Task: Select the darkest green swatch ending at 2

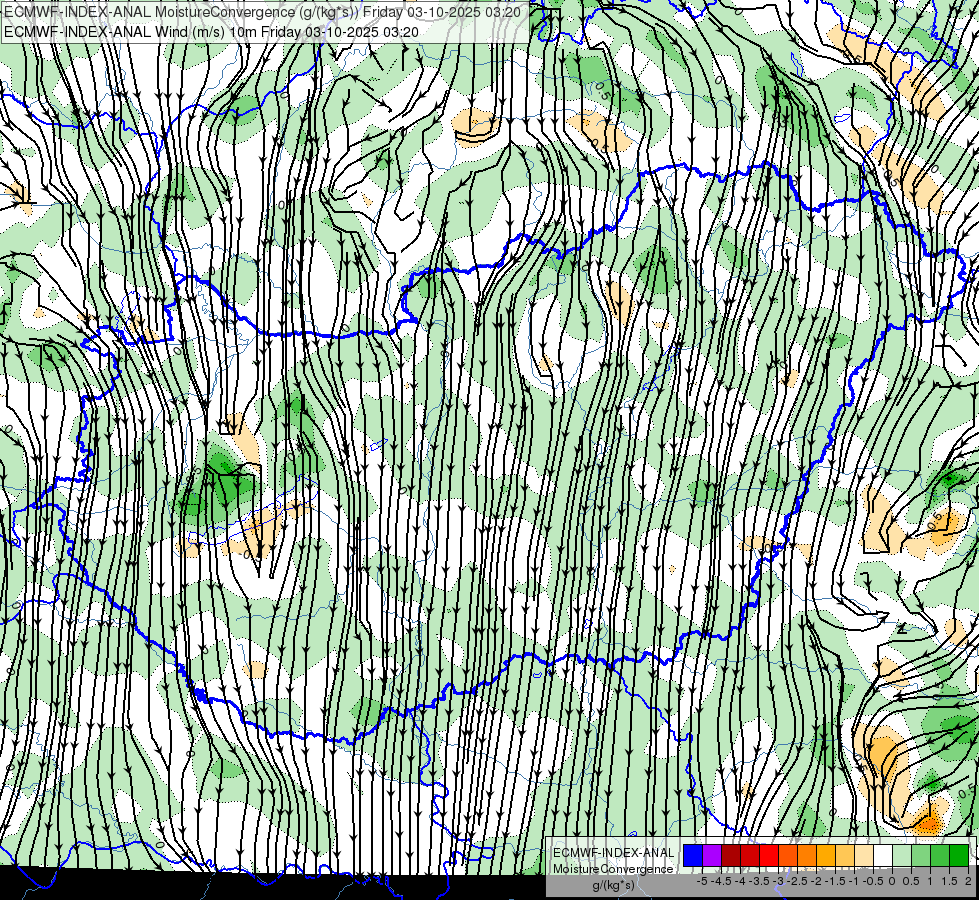Action: point(959,855)
